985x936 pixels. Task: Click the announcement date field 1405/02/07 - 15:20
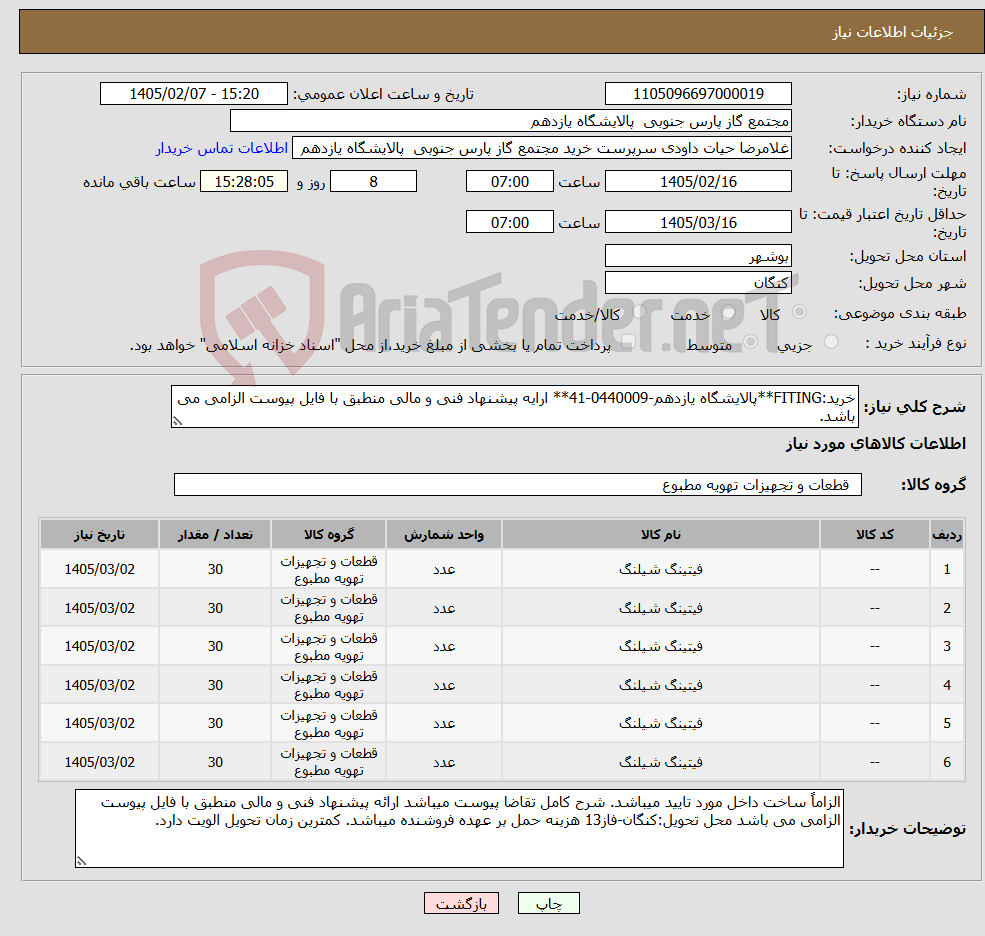pos(193,94)
